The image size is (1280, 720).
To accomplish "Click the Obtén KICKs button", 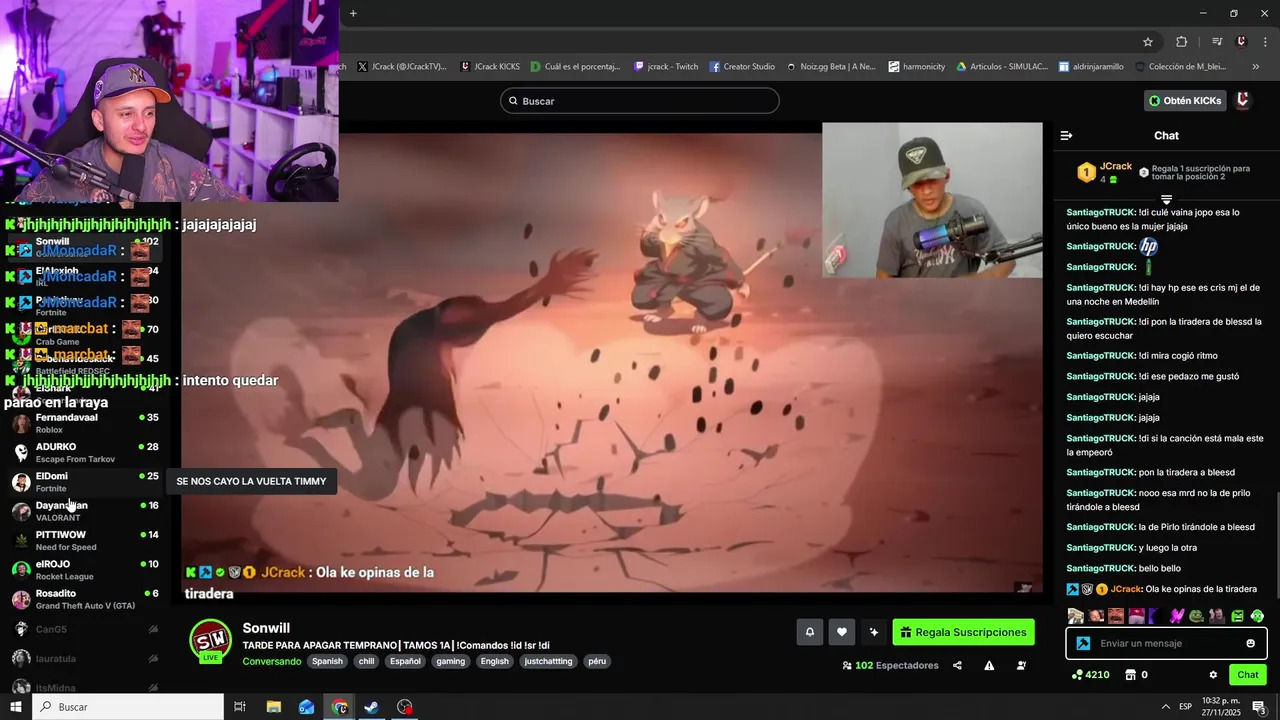I will (x=1185, y=100).
